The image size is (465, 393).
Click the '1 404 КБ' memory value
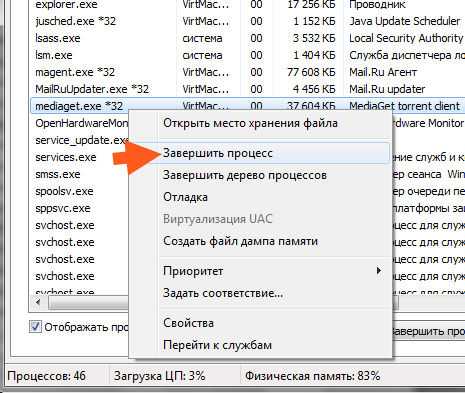pos(314,55)
